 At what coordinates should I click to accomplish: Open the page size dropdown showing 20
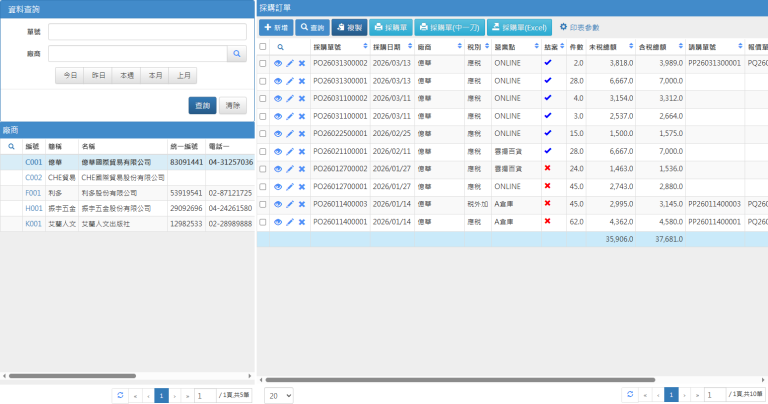pos(278,395)
